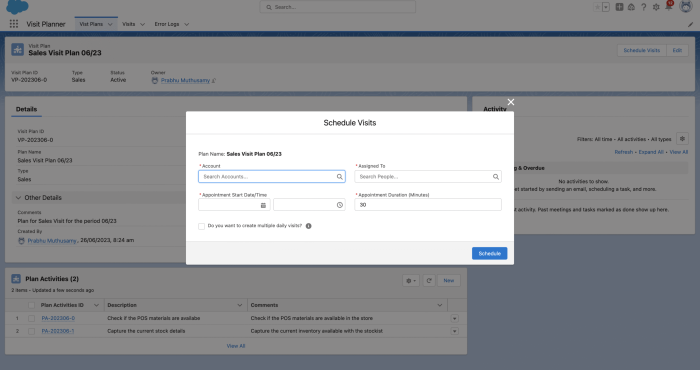Click View All under Plan Activities

pos(236,346)
